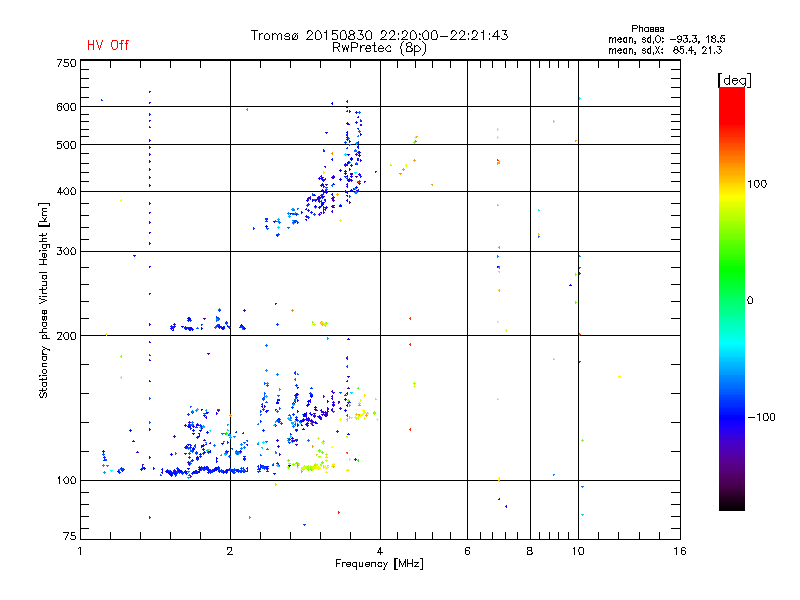Click the x-axis tick label "8"

[530, 551]
